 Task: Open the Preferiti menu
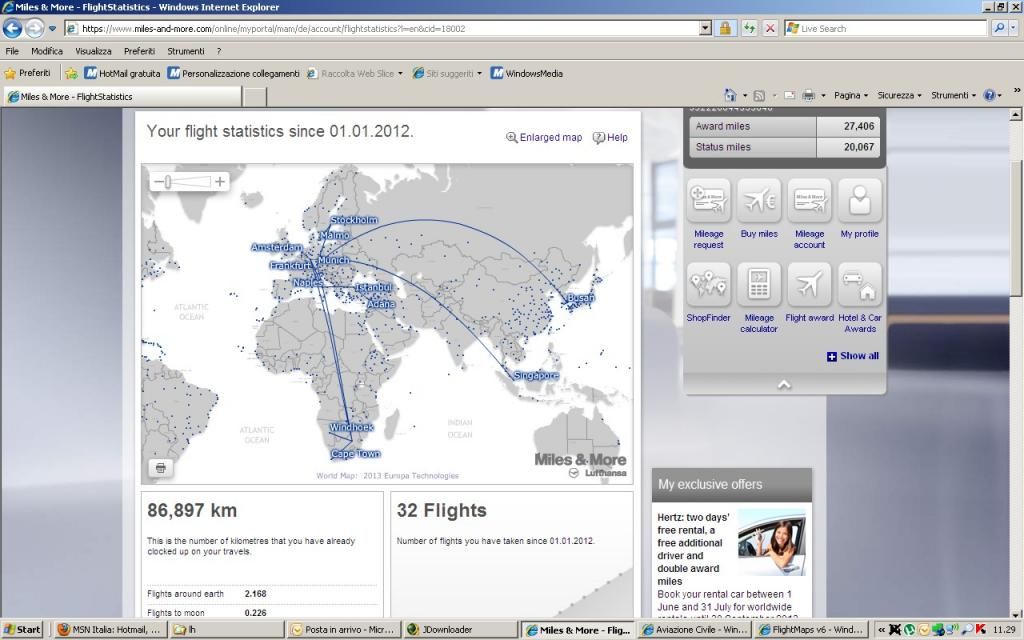139,51
